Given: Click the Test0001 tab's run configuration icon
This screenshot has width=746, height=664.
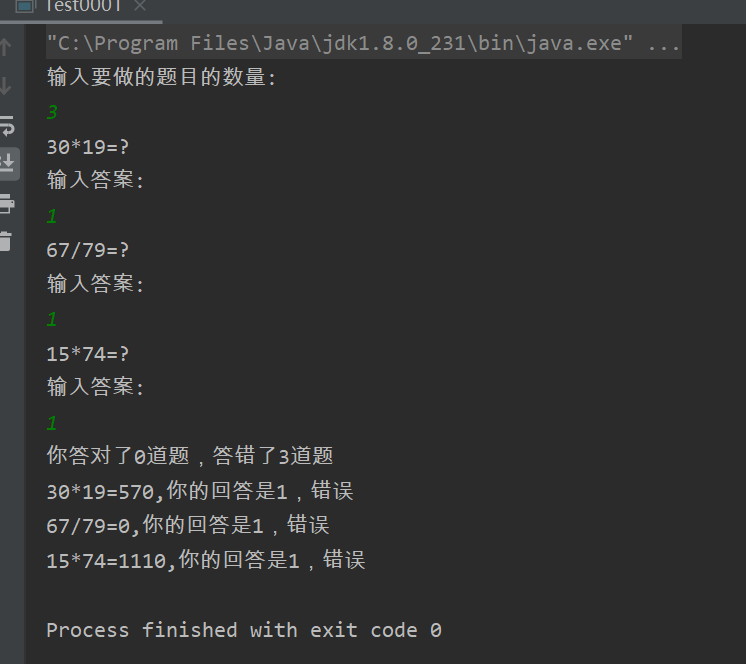Looking at the screenshot, I should click(x=26, y=7).
